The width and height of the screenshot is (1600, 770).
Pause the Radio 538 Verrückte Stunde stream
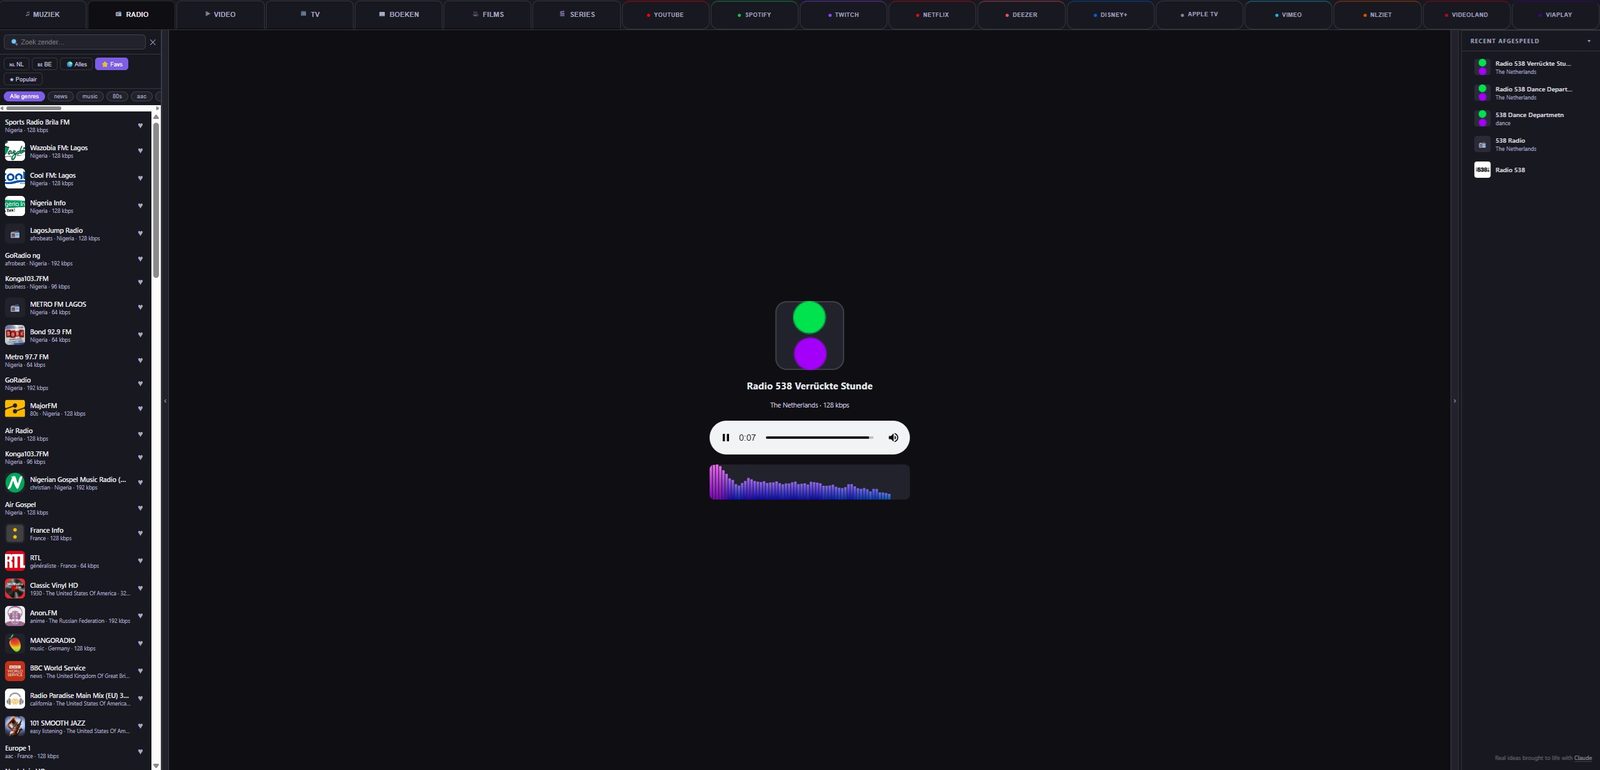tap(726, 438)
